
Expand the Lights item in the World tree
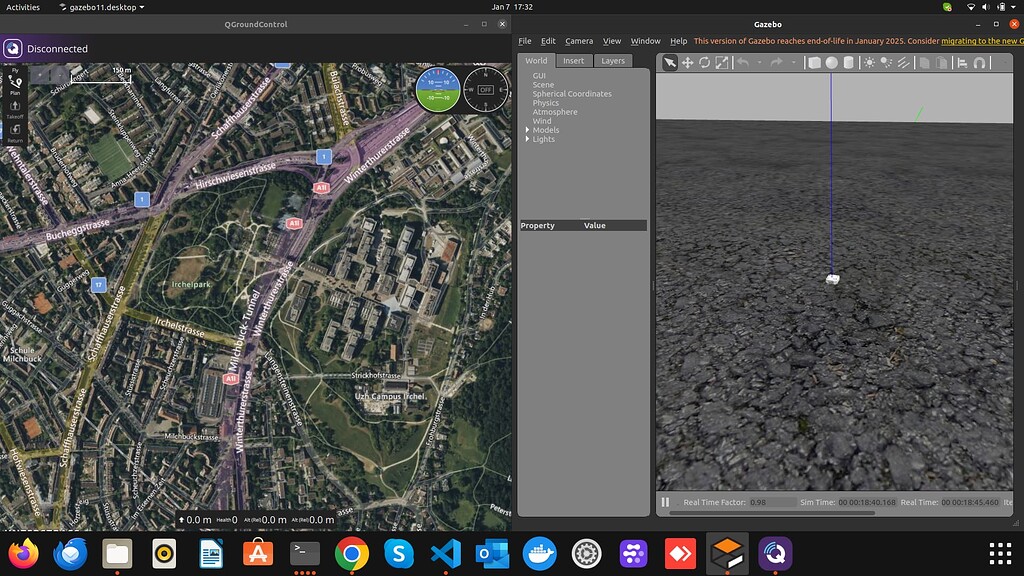pyautogui.click(x=530, y=139)
